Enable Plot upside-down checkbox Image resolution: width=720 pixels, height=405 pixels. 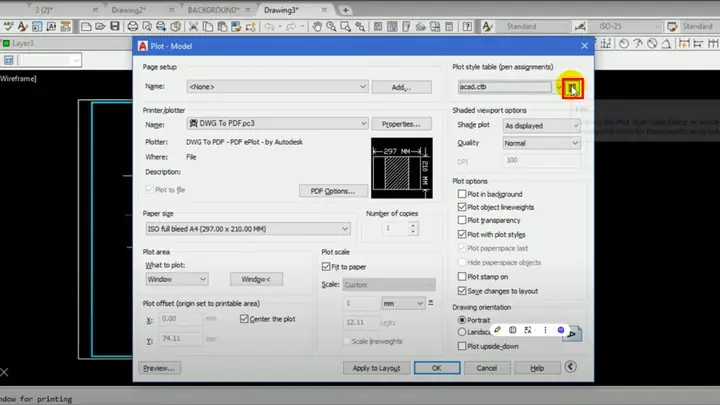pyautogui.click(x=462, y=346)
